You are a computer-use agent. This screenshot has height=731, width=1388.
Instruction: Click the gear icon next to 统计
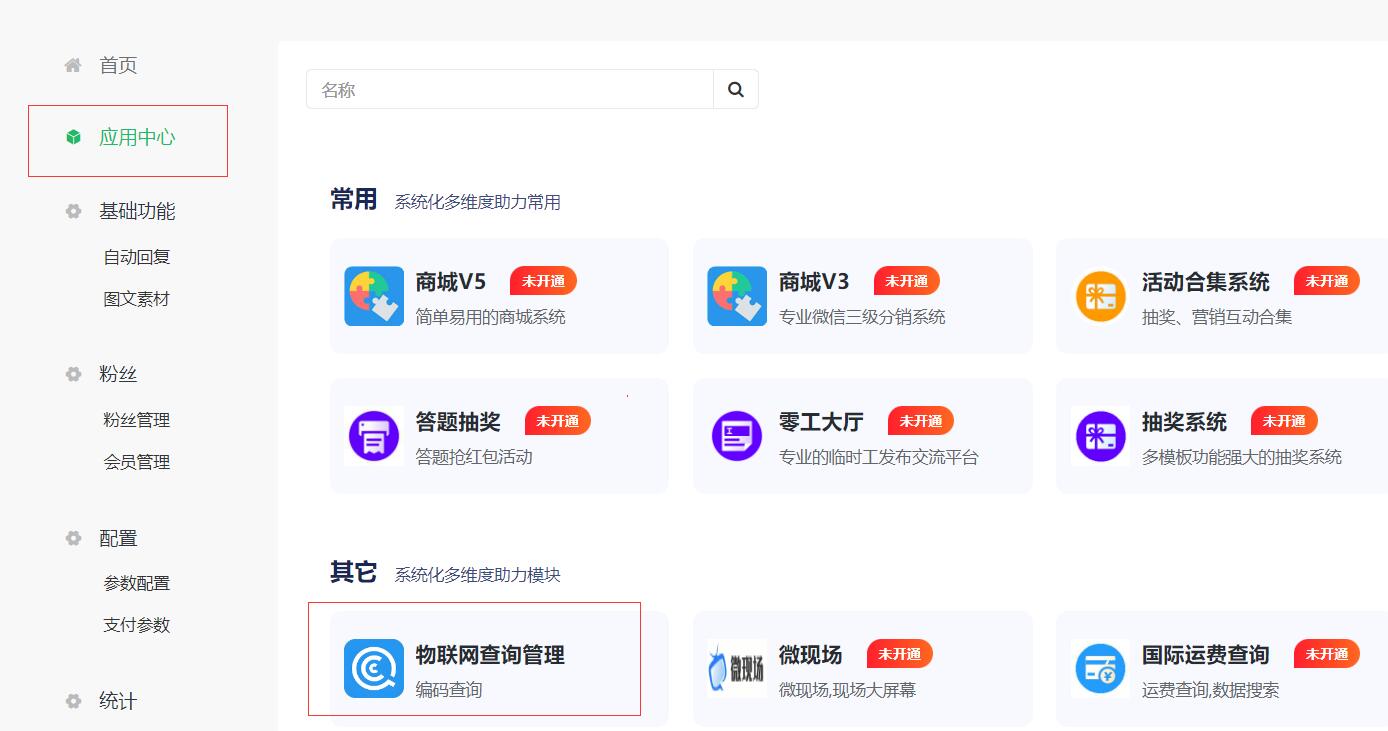pos(73,701)
